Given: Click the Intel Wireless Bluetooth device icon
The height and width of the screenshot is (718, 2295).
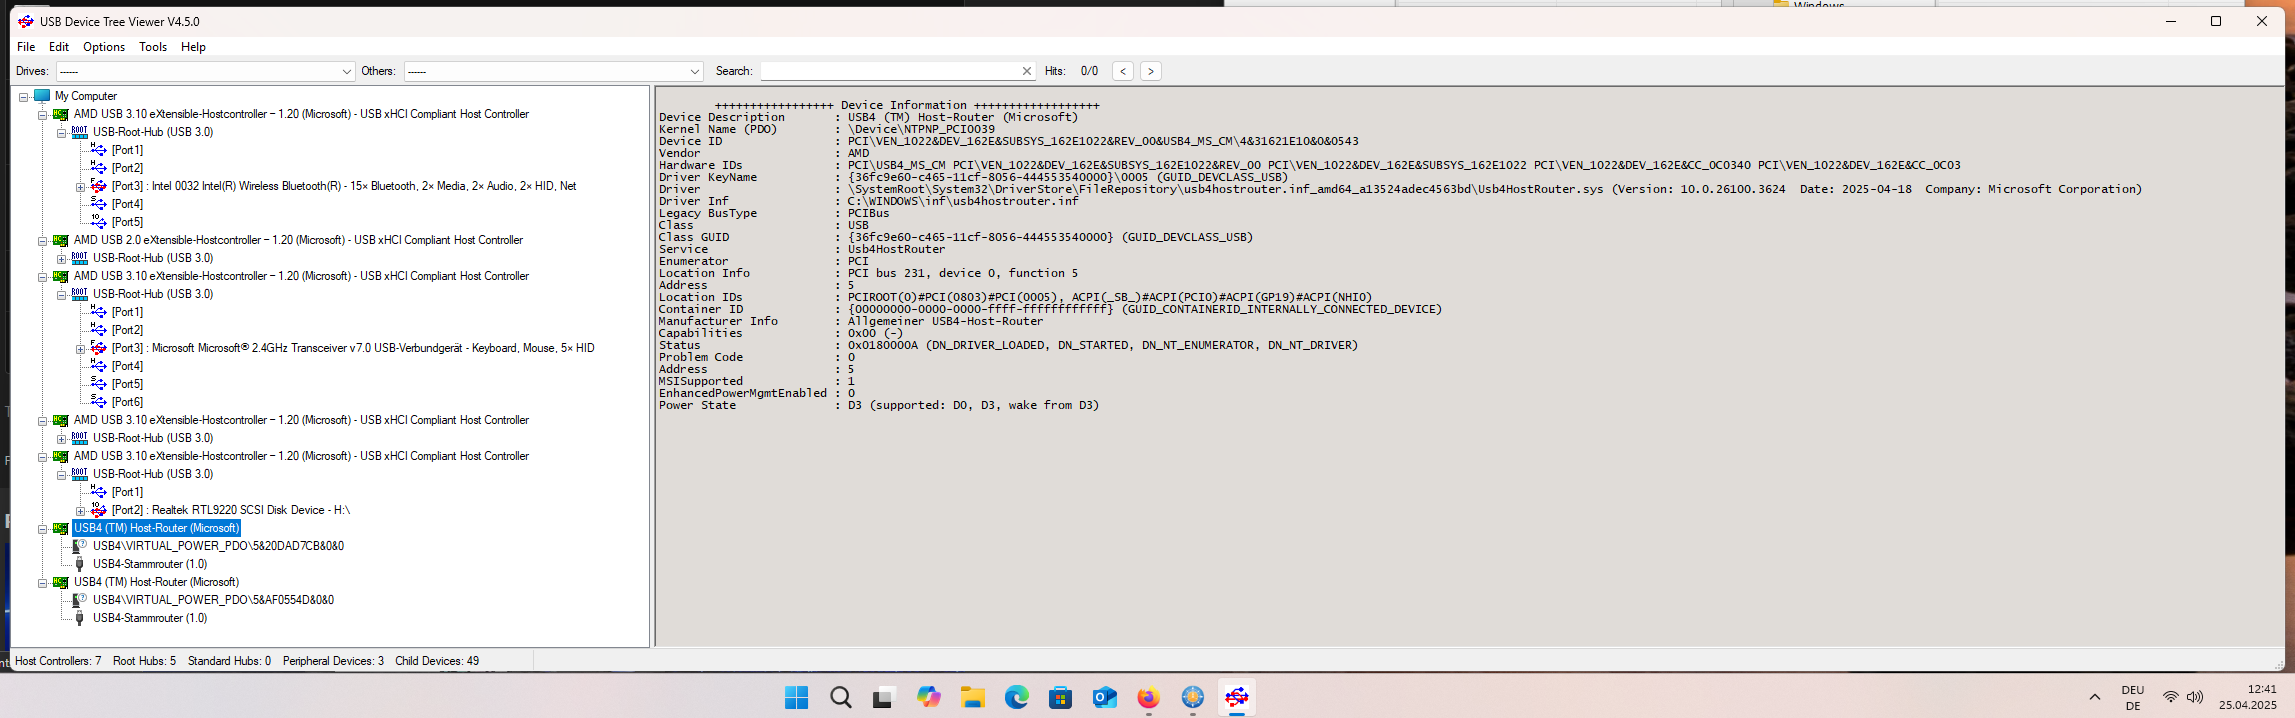Looking at the screenshot, I should 99,186.
